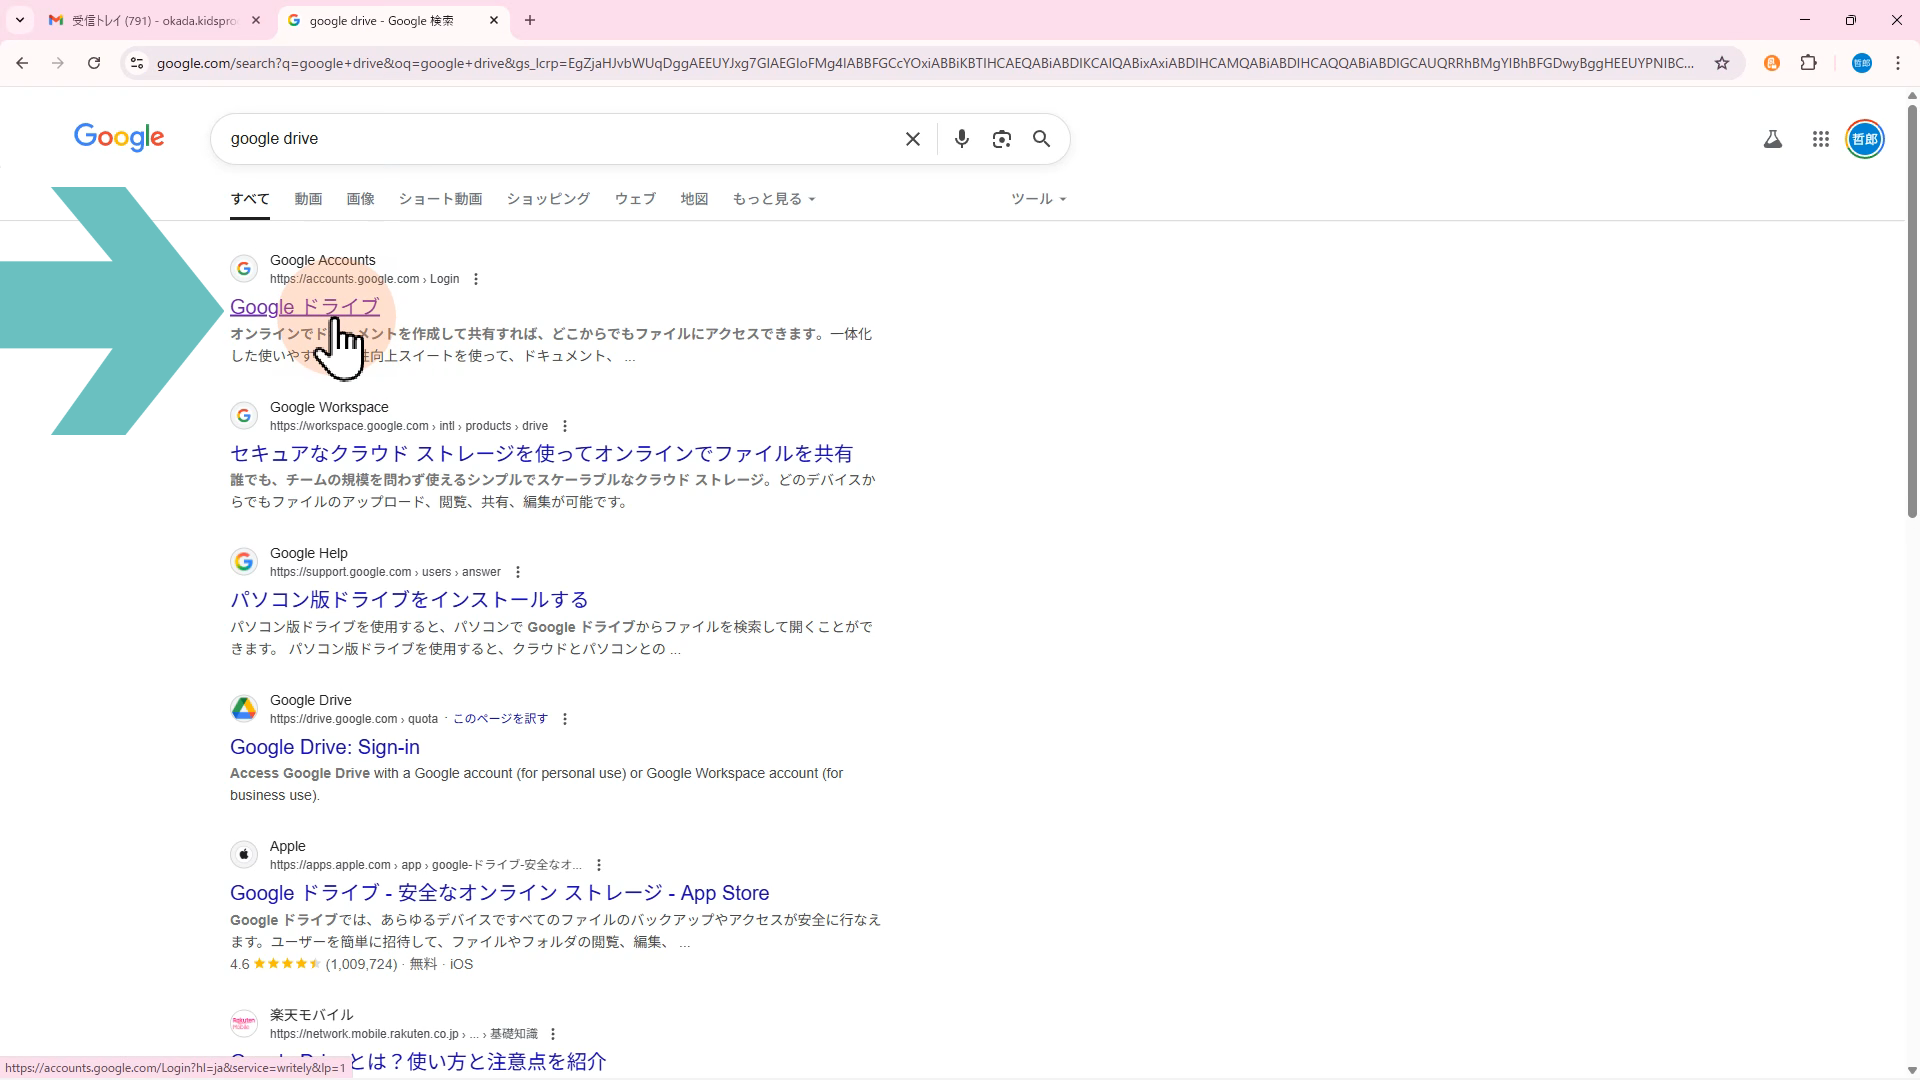
Task: Clear the search box text
Action: pyautogui.click(x=912, y=139)
